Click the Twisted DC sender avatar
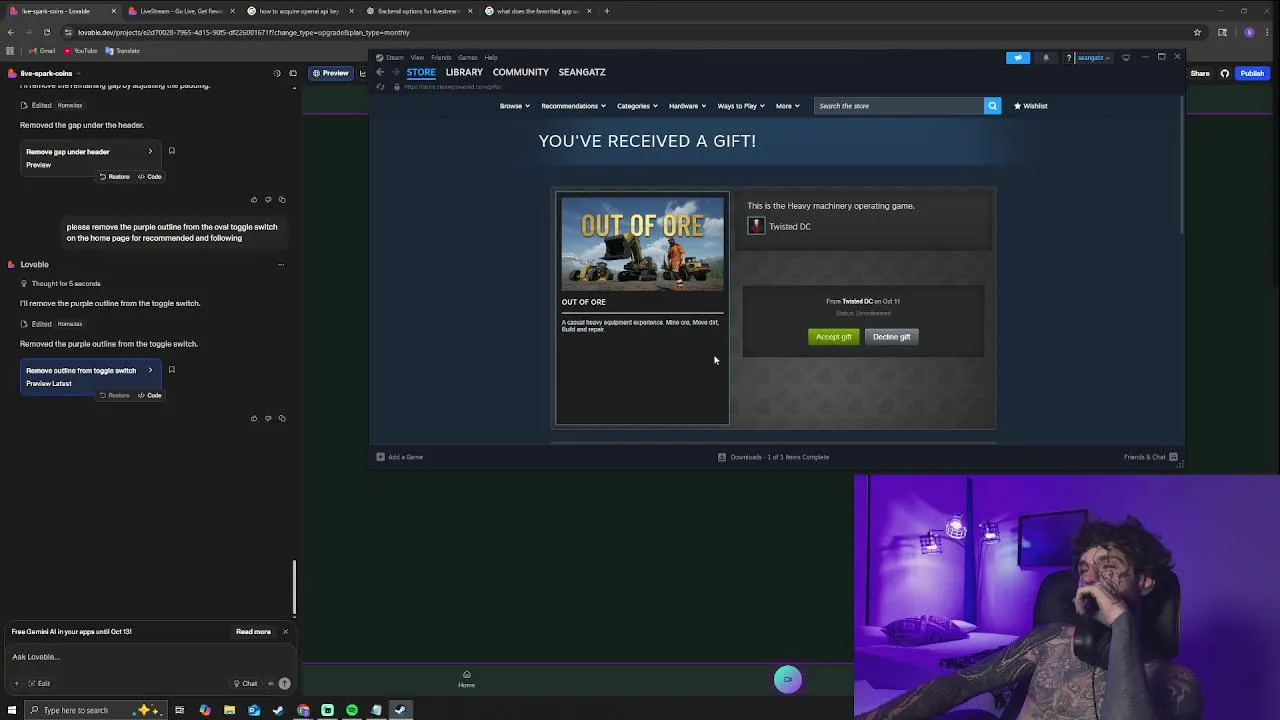This screenshot has height=720, width=1280. coord(756,226)
